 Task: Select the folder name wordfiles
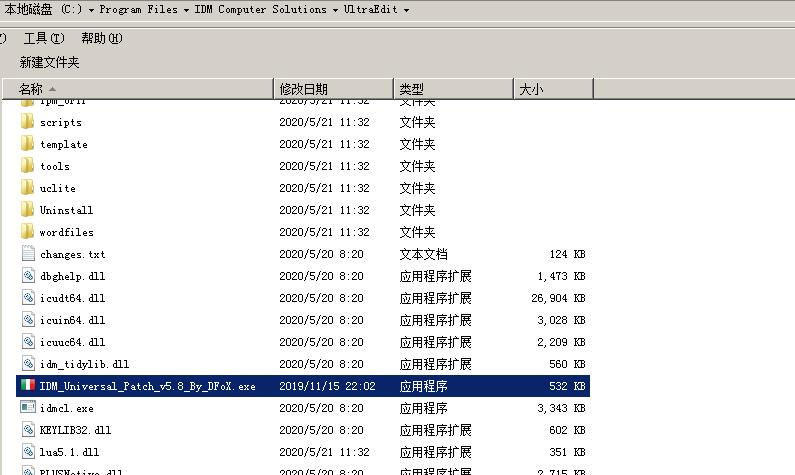pos(66,232)
